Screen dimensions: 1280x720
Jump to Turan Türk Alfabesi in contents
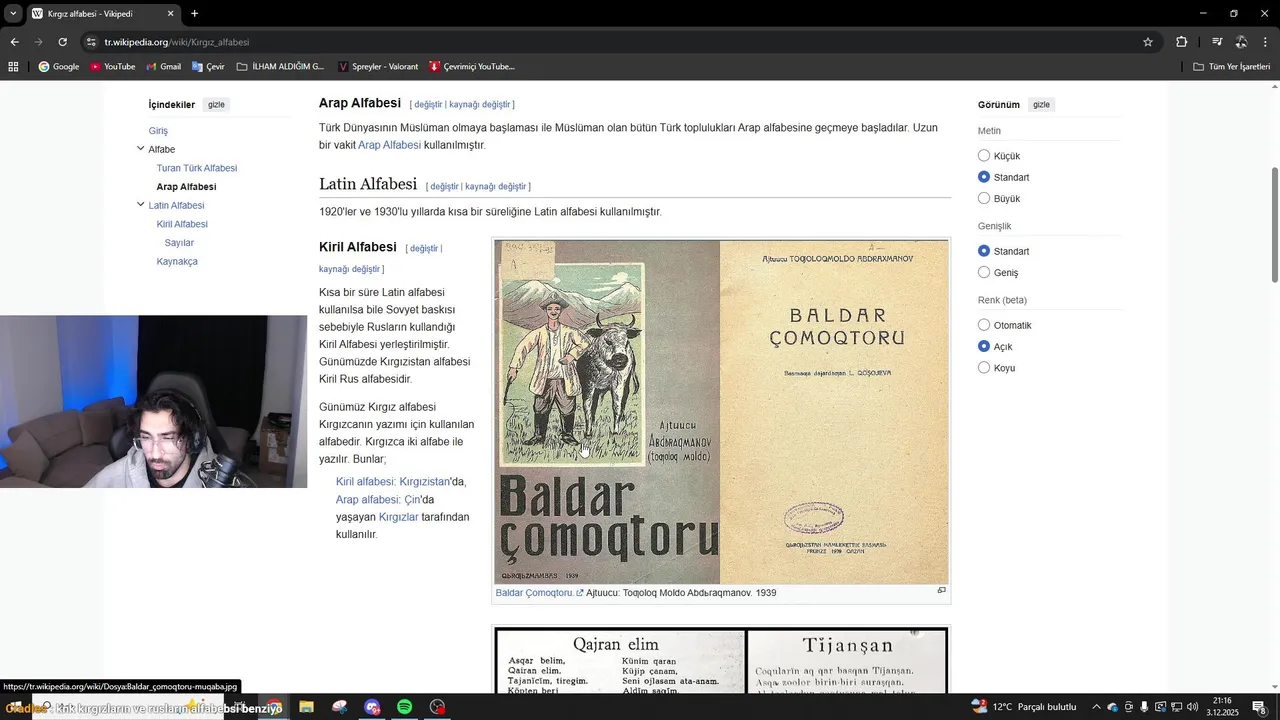coord(197,168)
